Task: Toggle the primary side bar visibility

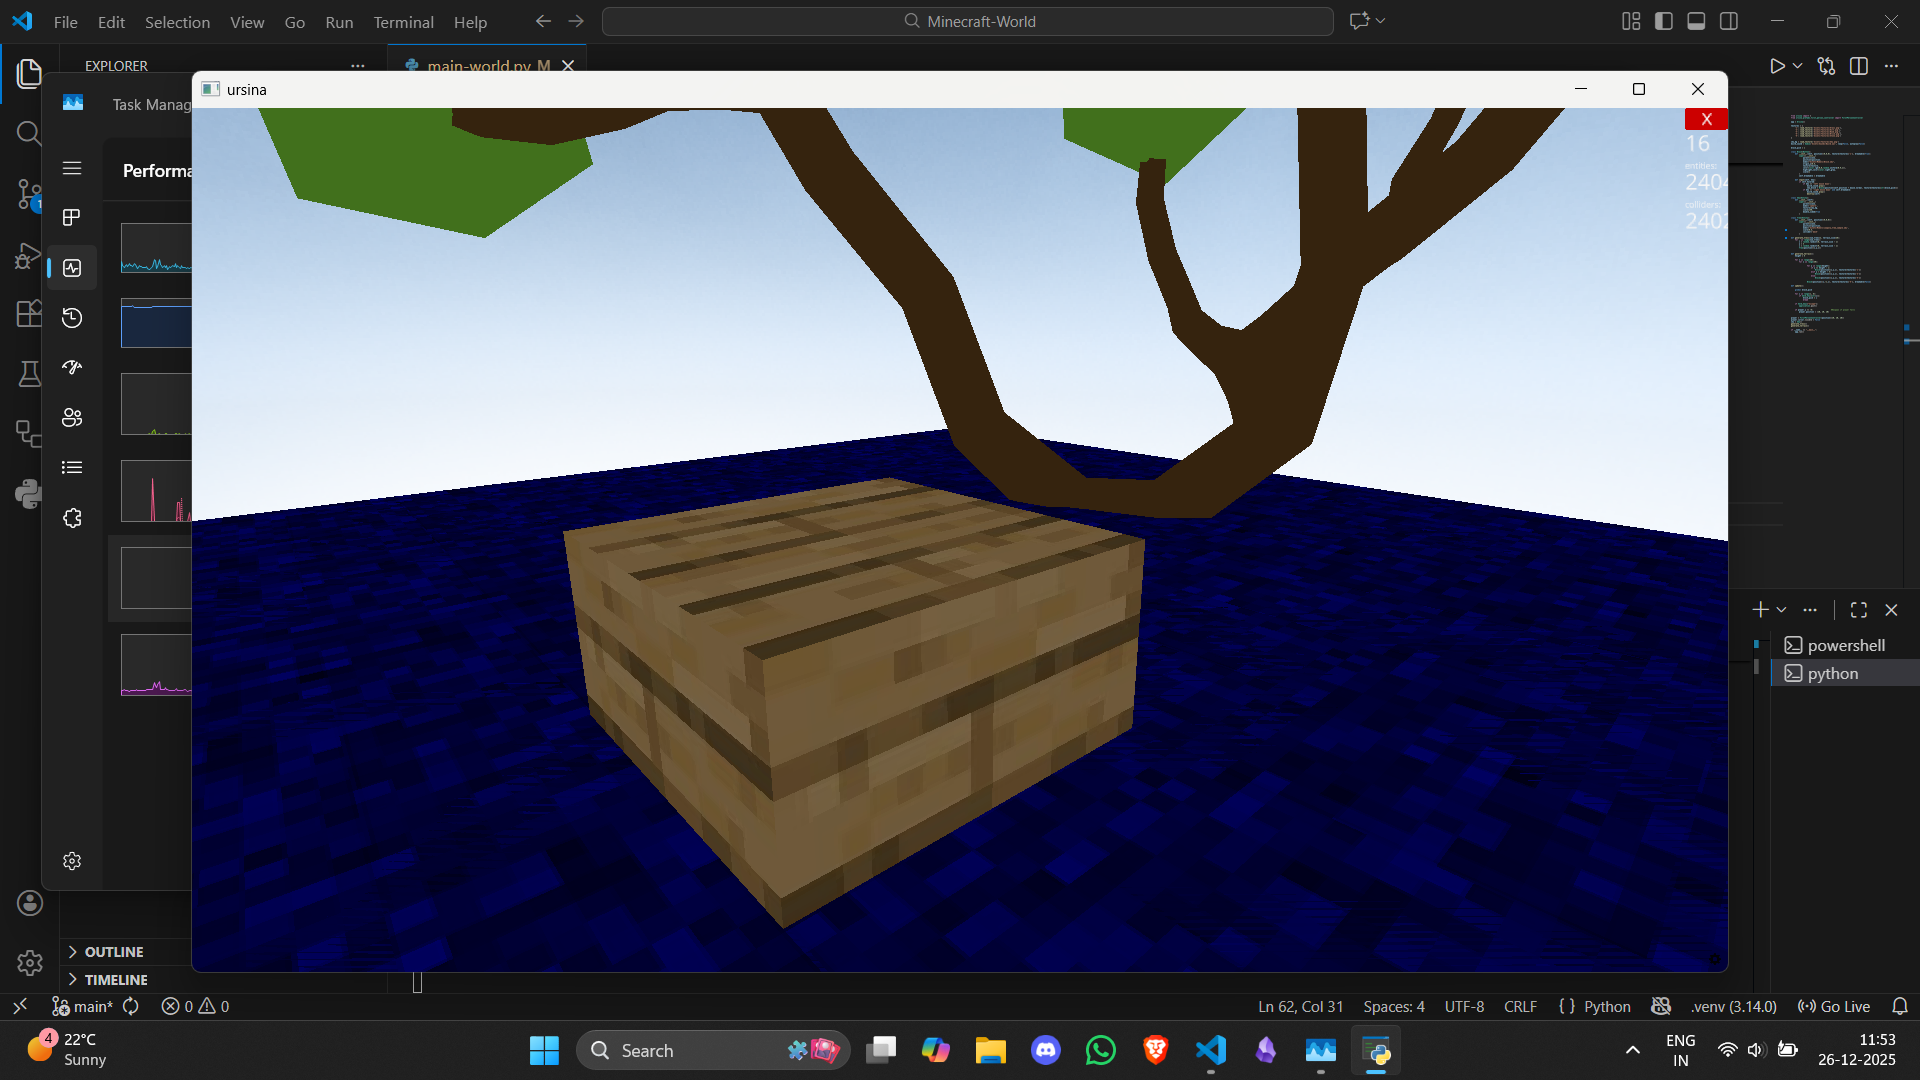Action: click(1663, 21)
